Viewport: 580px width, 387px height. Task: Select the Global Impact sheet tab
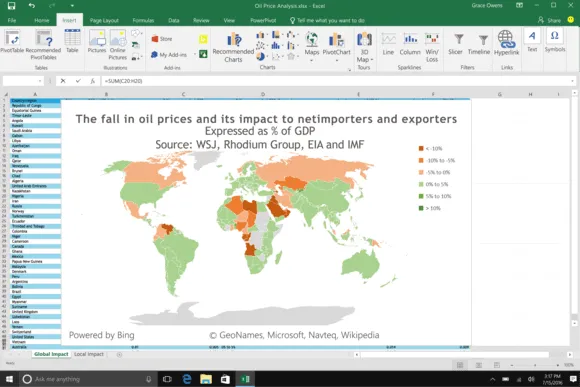[x=51, y=354]
